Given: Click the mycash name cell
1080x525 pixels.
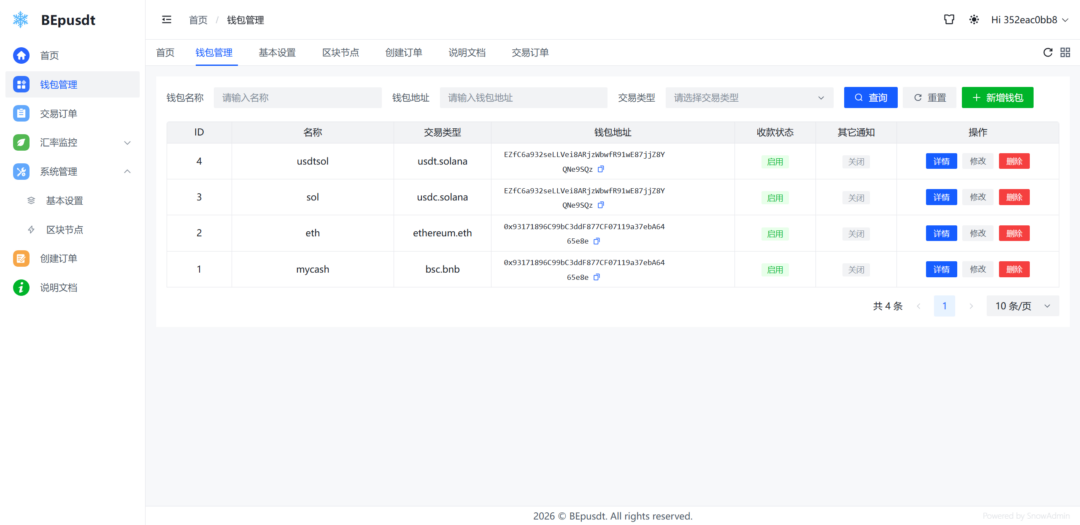Looking at the screenshot, I should pos(313,269).
